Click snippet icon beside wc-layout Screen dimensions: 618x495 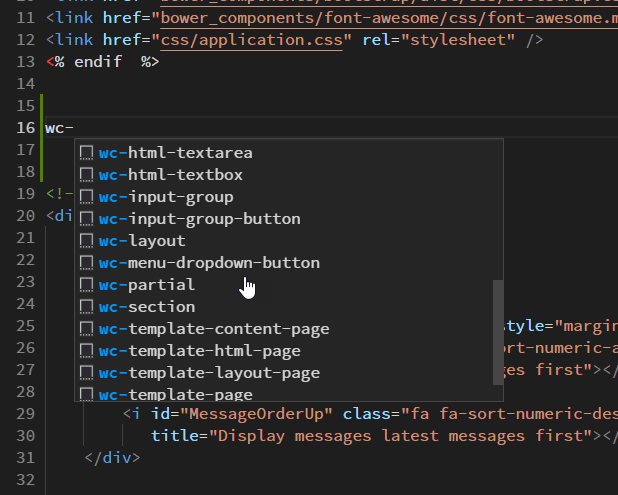(x=86, y=241)
